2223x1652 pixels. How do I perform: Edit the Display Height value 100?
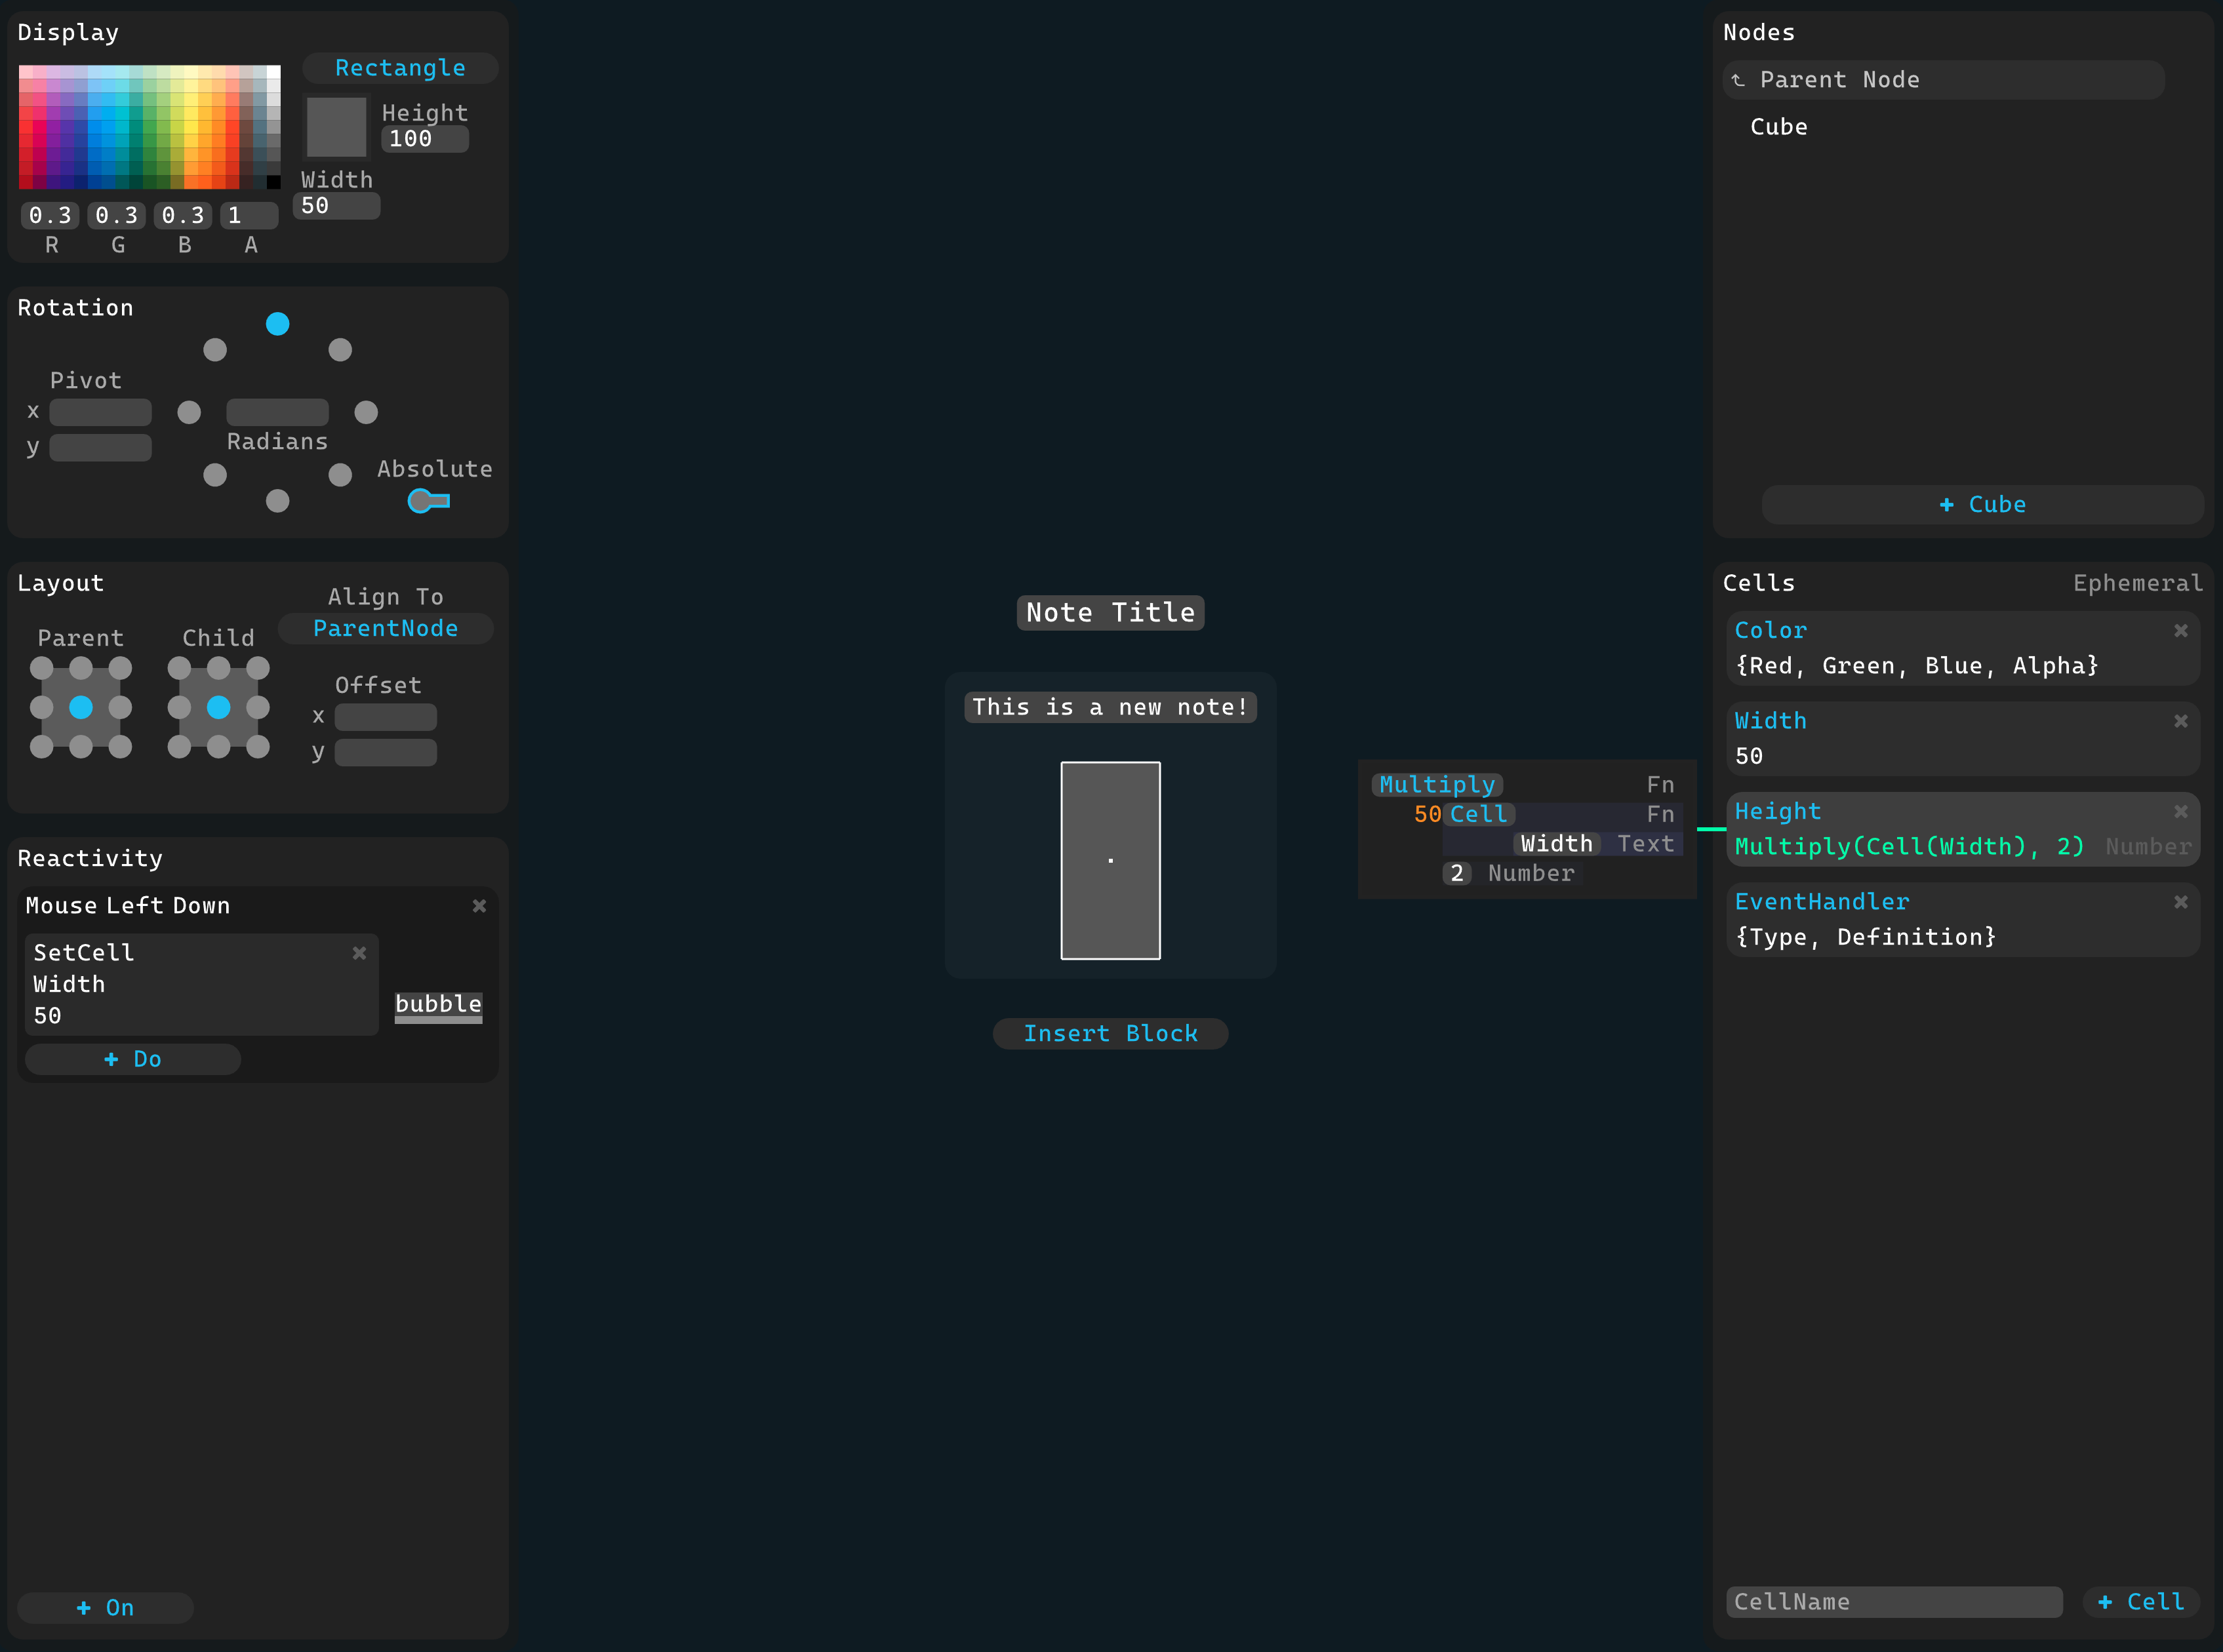[x=425, y=139]
